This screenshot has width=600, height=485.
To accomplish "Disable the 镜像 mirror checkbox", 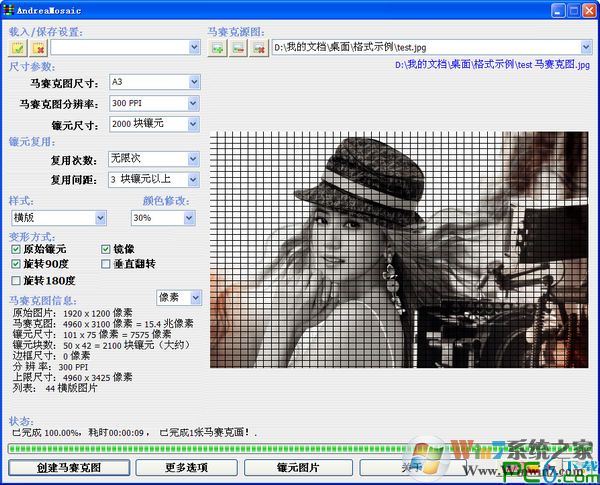I will 106,248.
